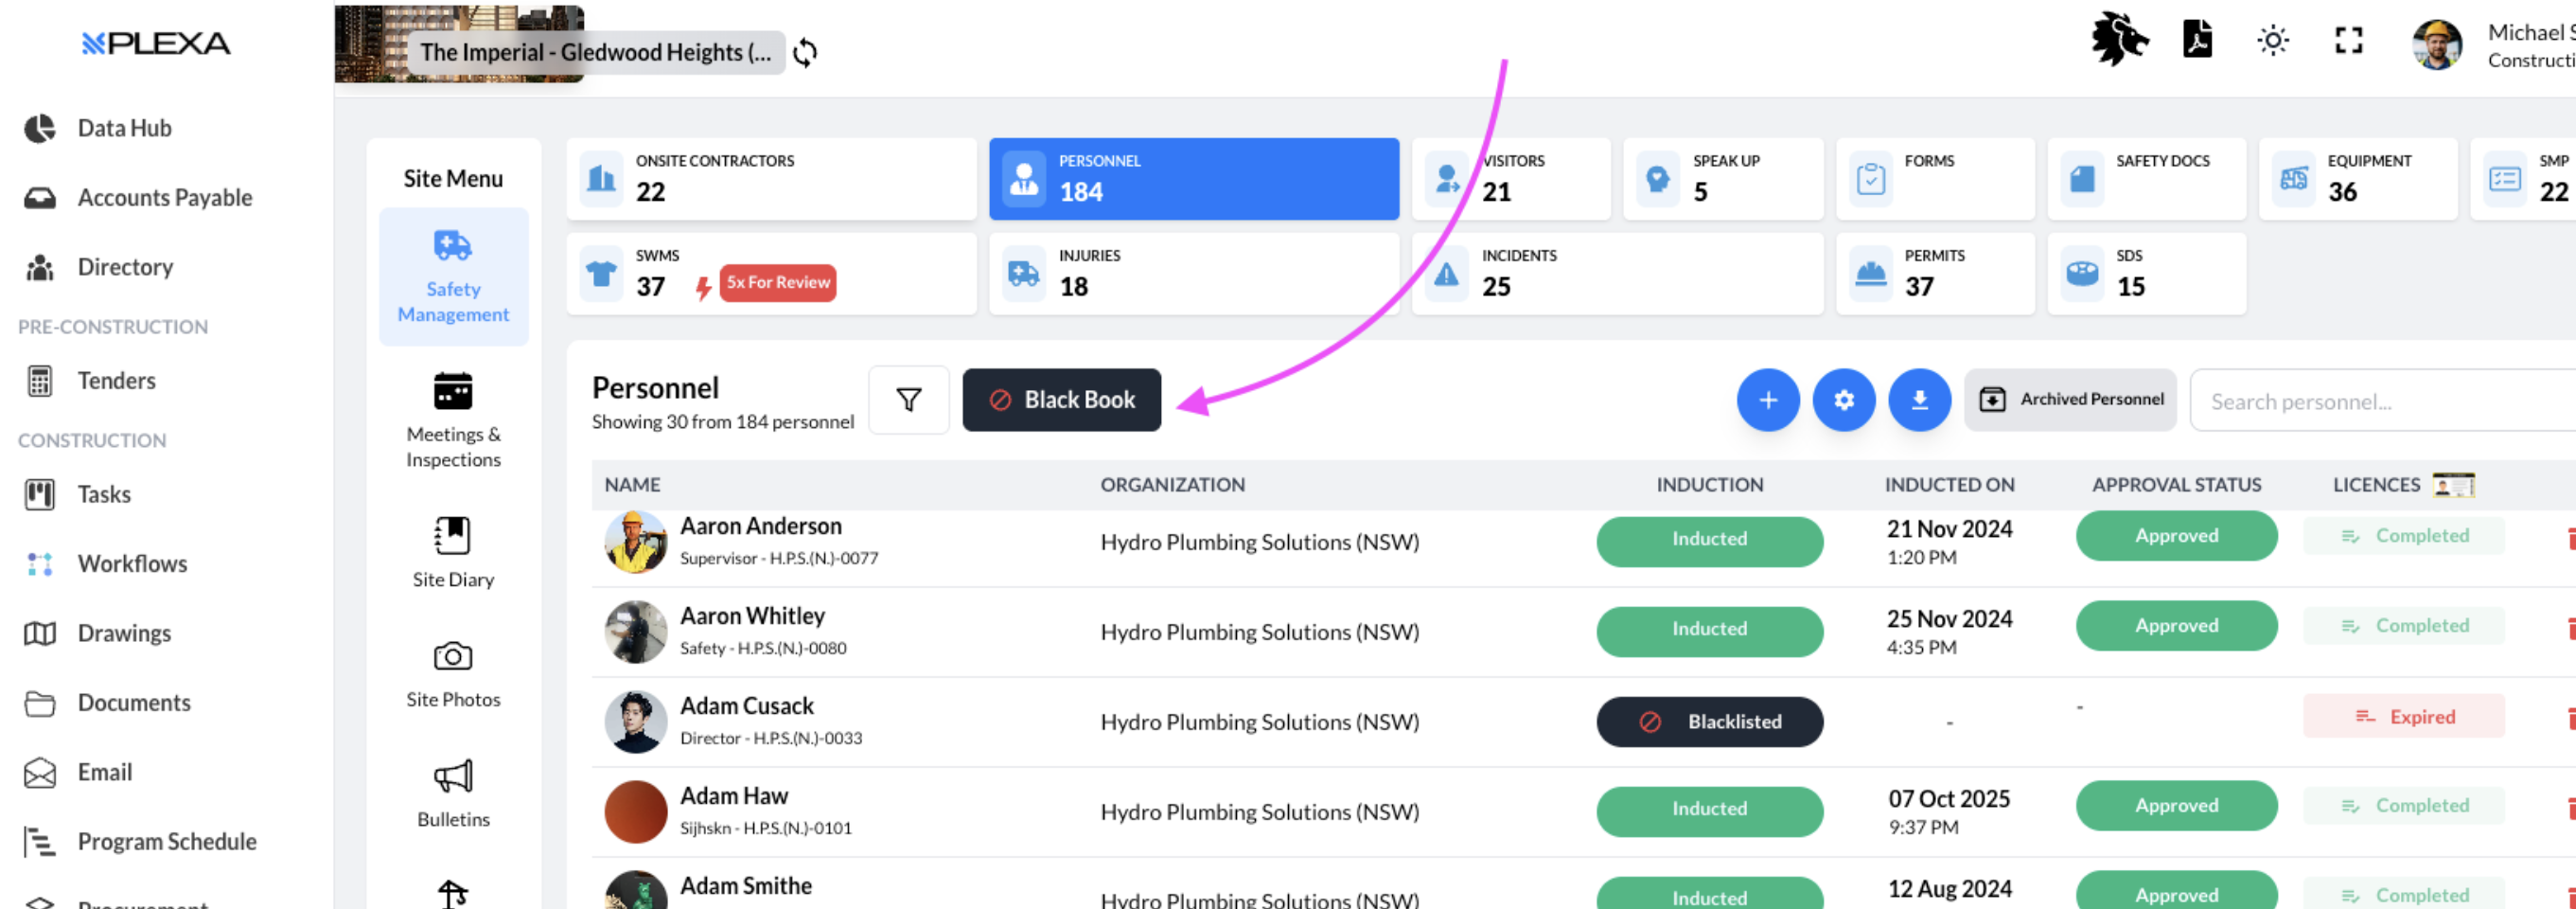Click the blue plus add personnel icon

coord(1767,400)
